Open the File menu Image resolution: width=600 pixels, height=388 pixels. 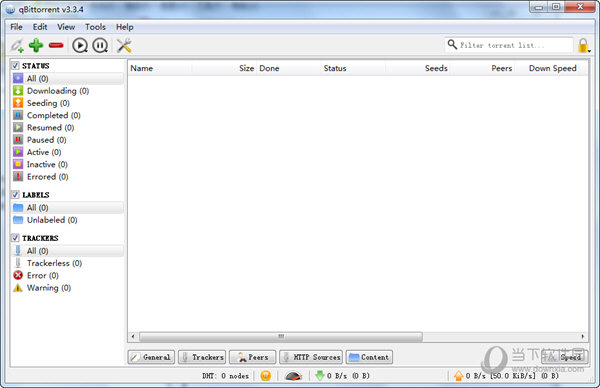tap(16, 27)
